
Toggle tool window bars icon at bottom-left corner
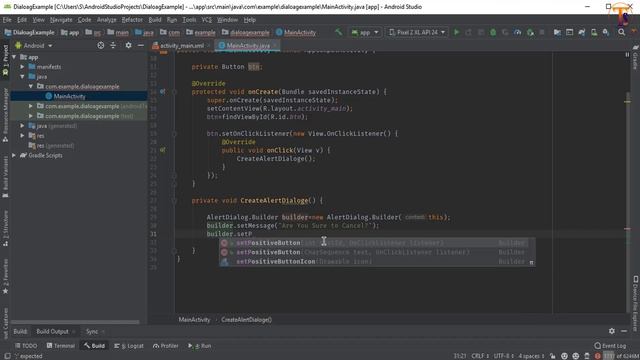pos(7,356)
